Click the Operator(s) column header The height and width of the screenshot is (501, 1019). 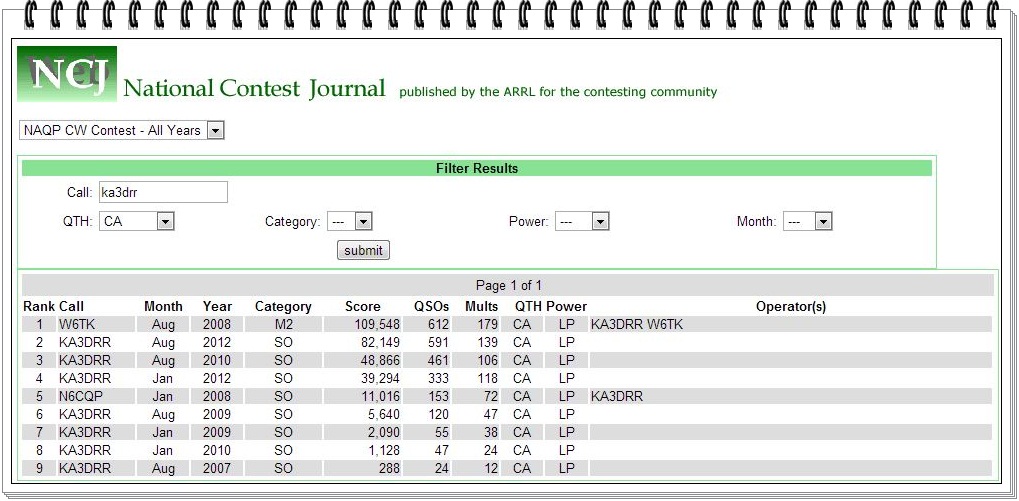click(791, 306)
